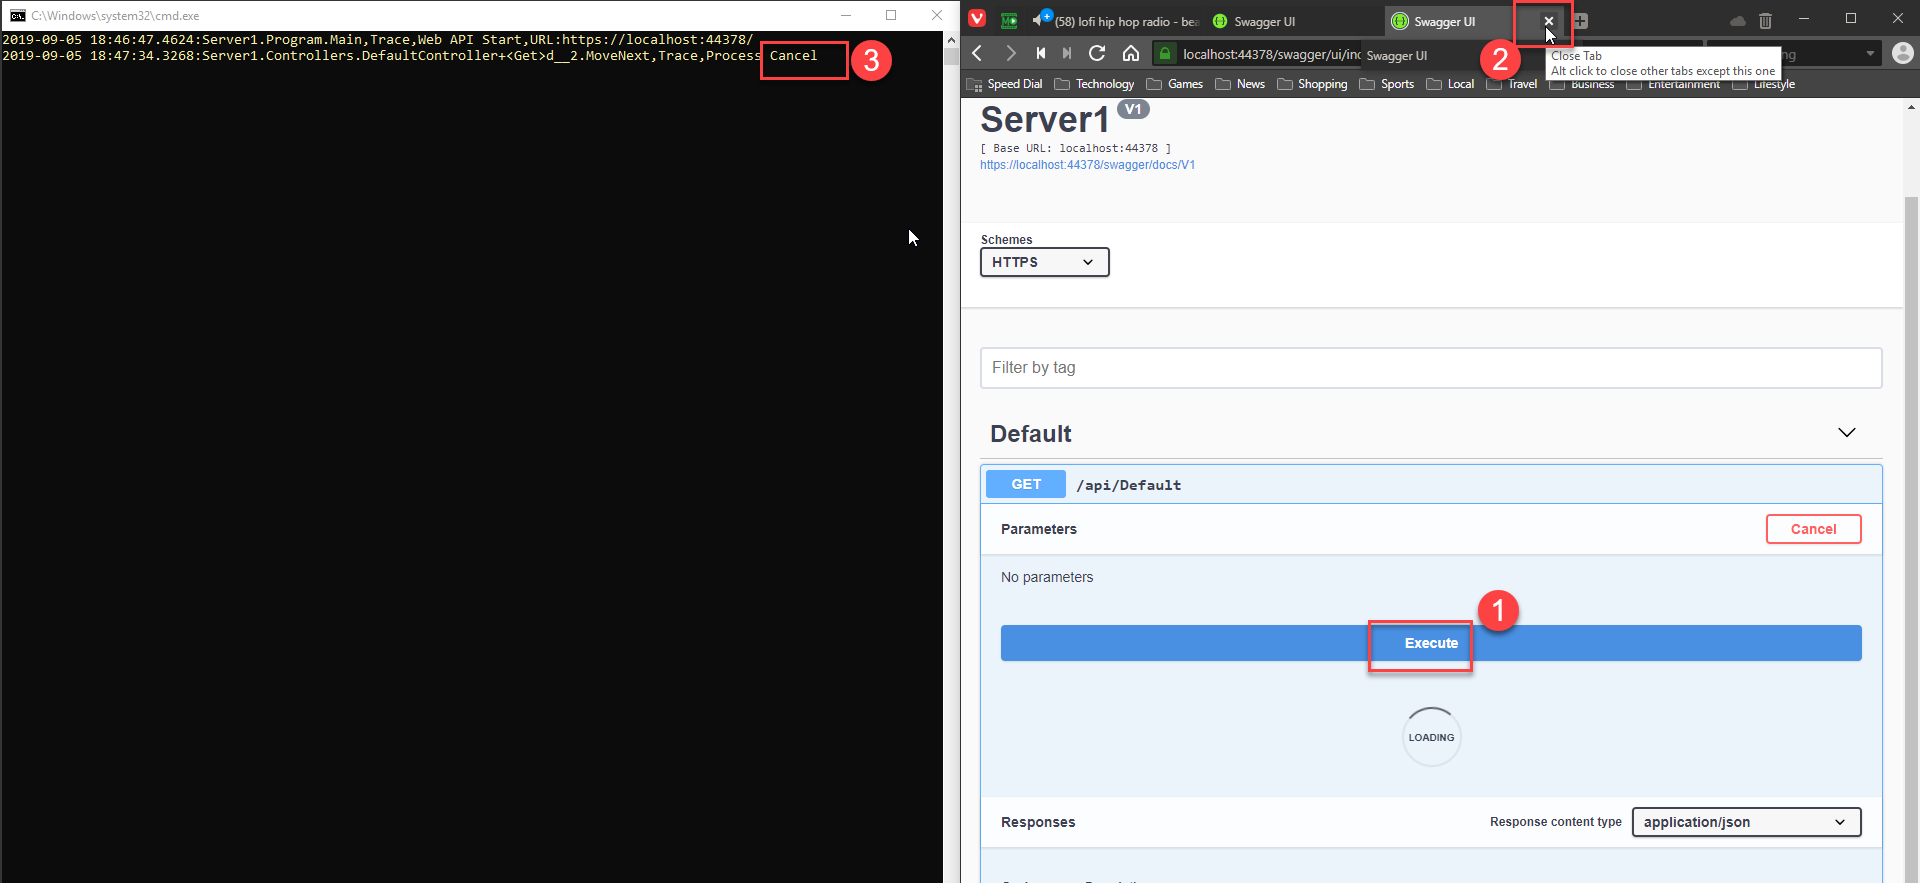
Task: Open the Games bookmarks folder
Action: [1175, 84]
